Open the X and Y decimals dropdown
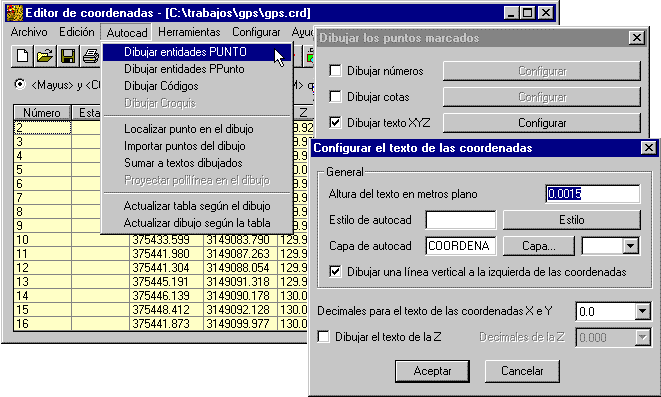Screen dimensions: 661x397 (642, 311)
